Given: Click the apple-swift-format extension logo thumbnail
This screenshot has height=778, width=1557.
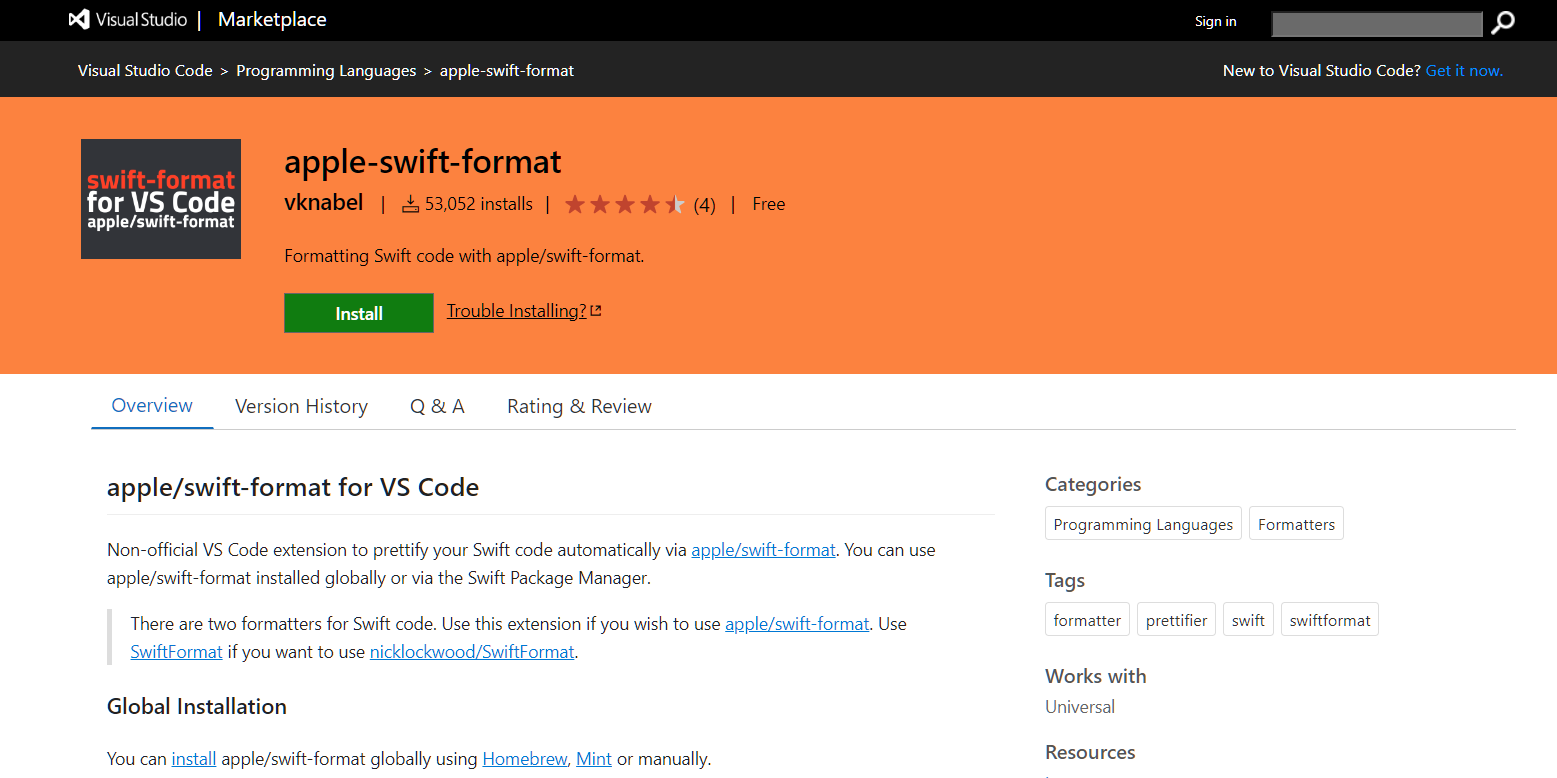Looking at the screenshot, I should (x=161, y=199).
